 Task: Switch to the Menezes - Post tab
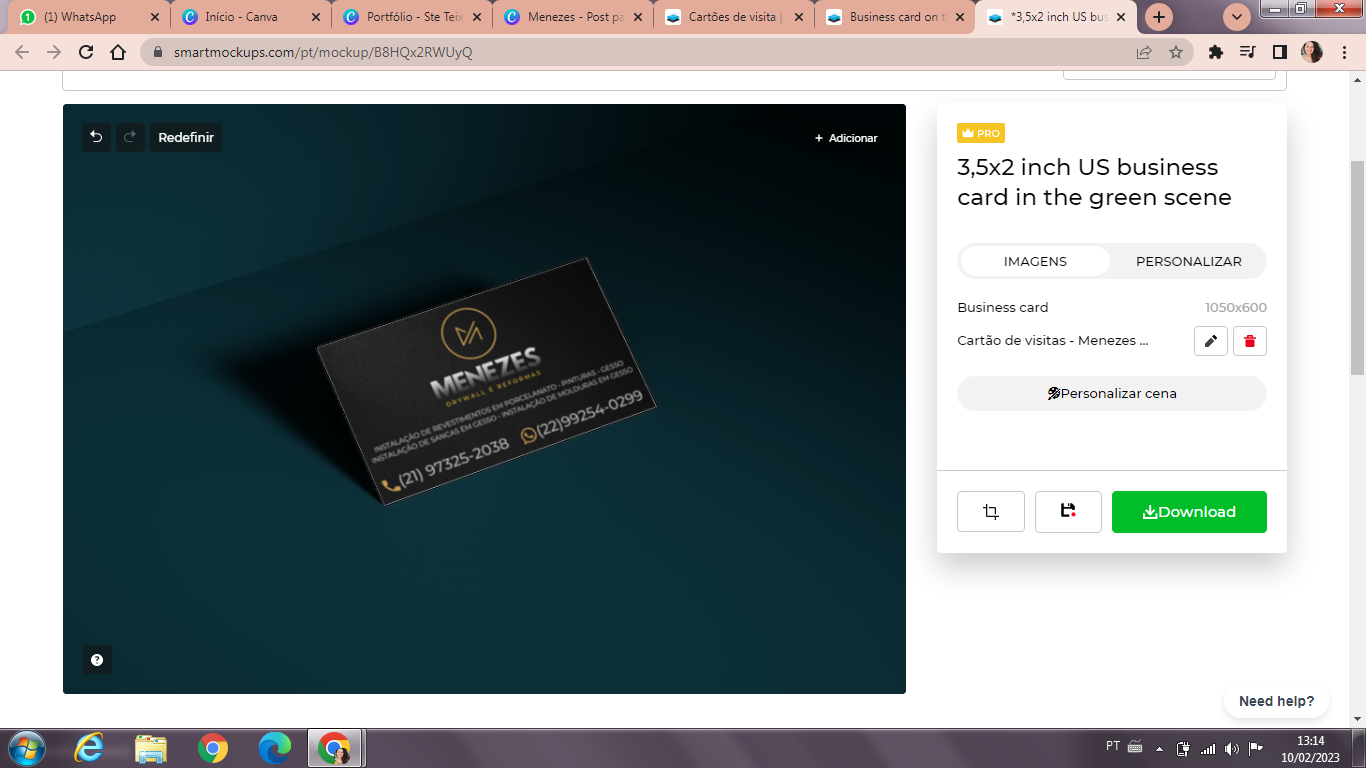click(573, 17)
